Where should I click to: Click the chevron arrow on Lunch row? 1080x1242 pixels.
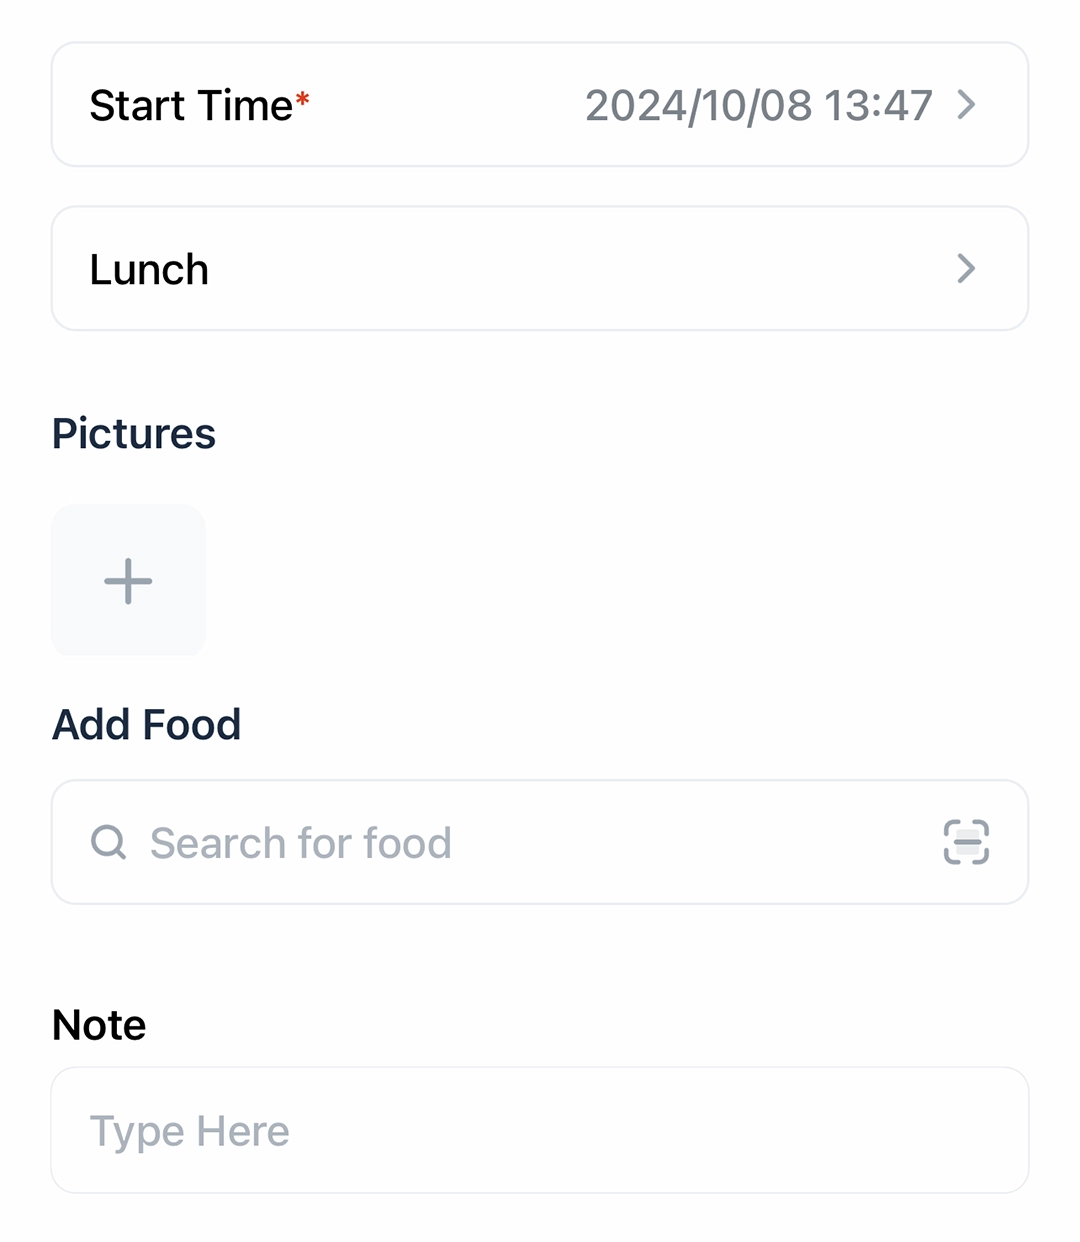(x=966, y=268)
